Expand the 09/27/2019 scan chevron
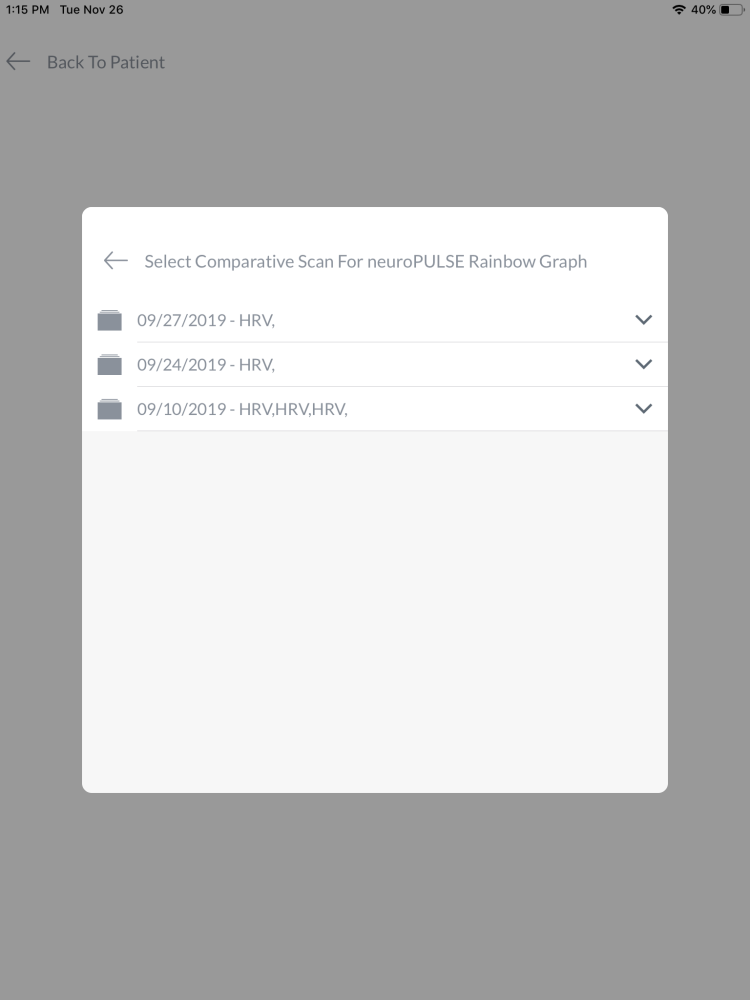Screen dimensions: 750x1000 [643, 320]
